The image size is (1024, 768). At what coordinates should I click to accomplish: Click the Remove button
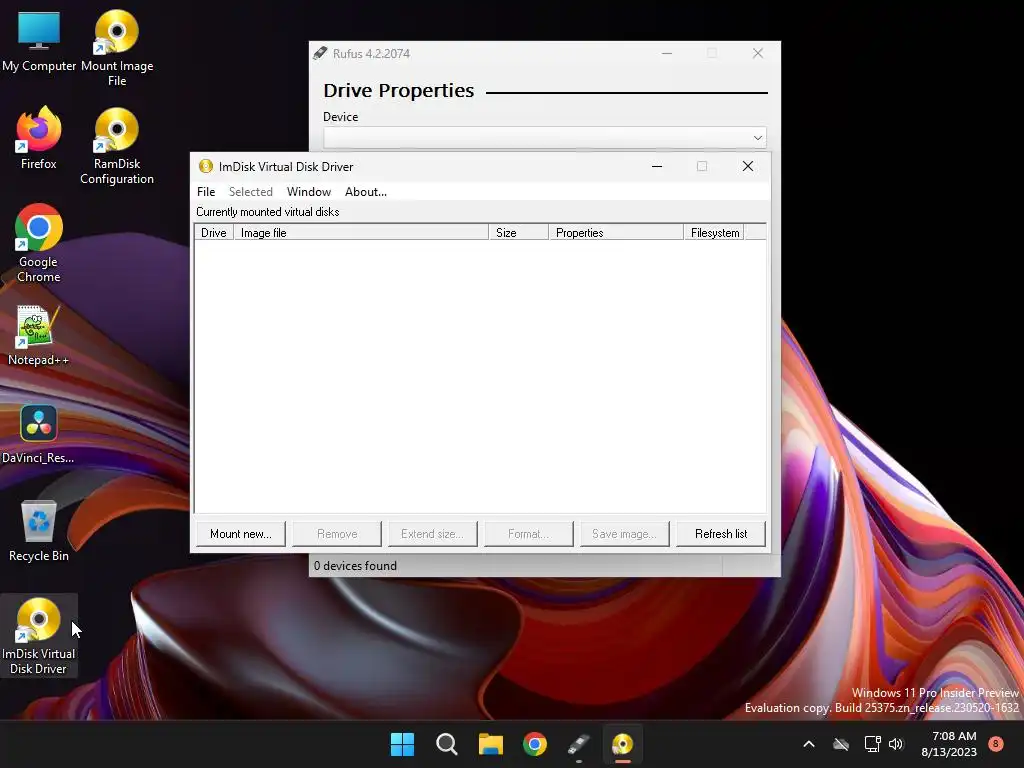point(337,534)
